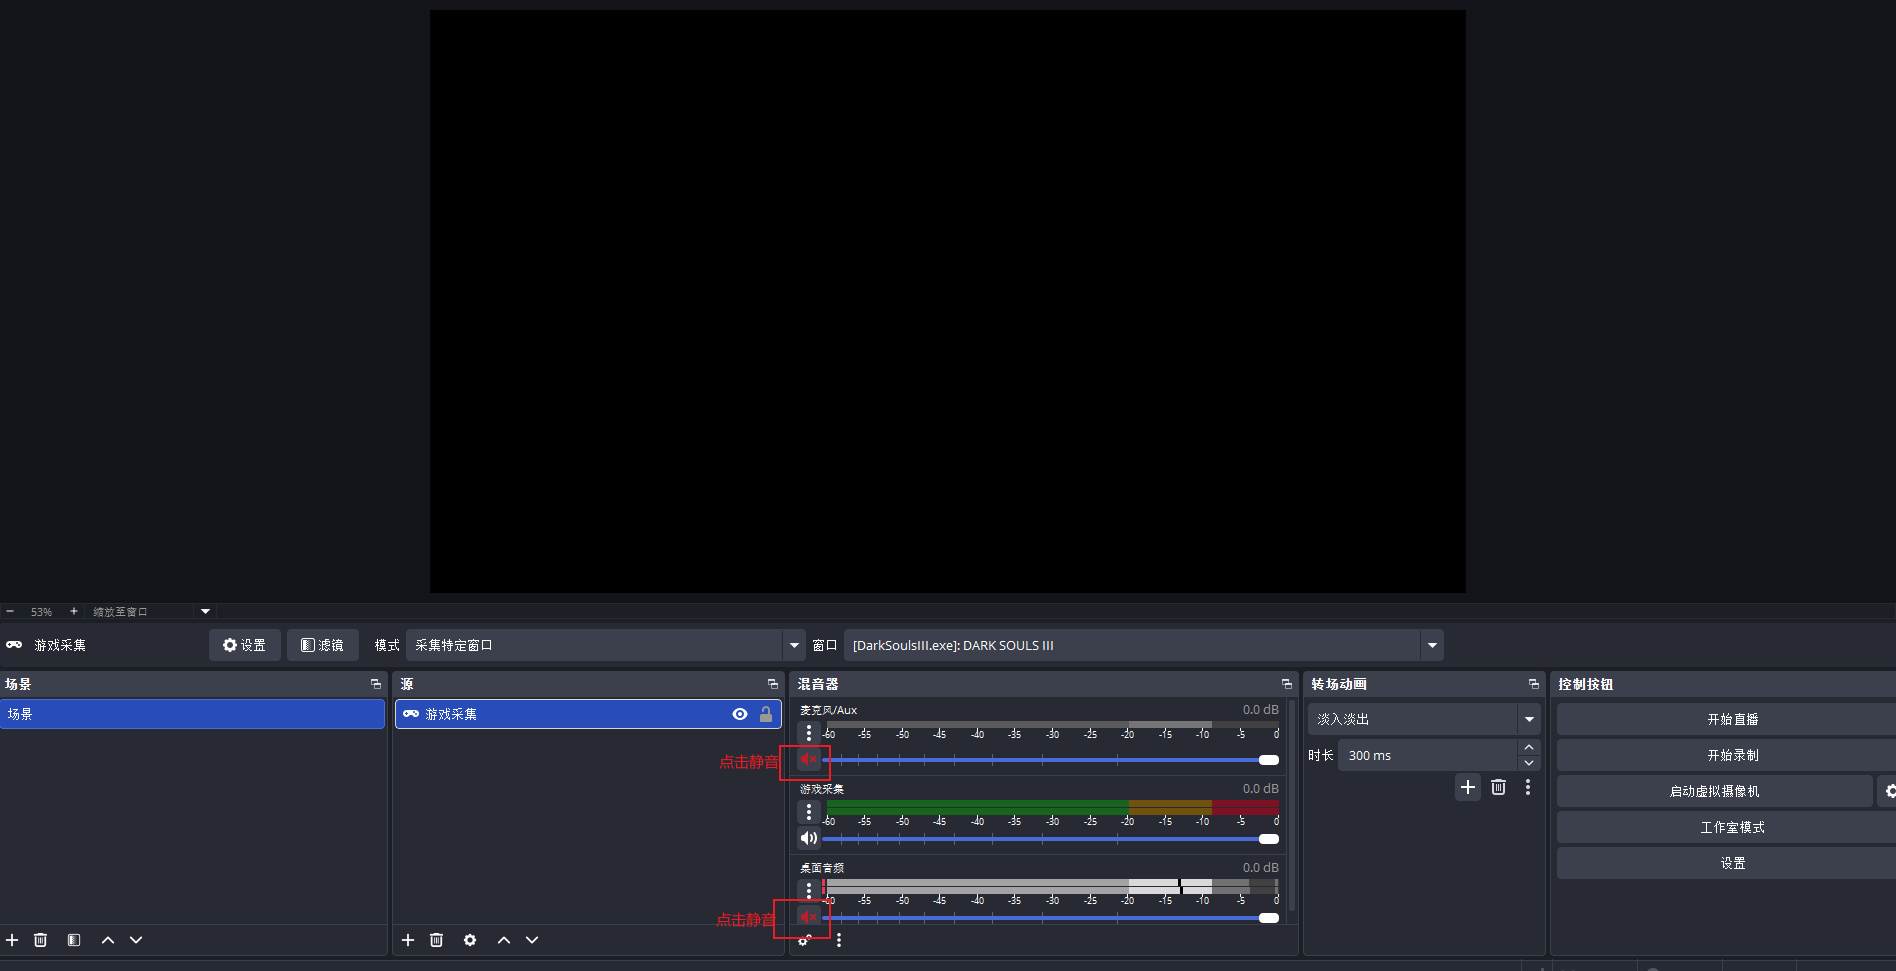Add a new source with the plus icon
The image size is (1896, 971).
click(408, 940)
